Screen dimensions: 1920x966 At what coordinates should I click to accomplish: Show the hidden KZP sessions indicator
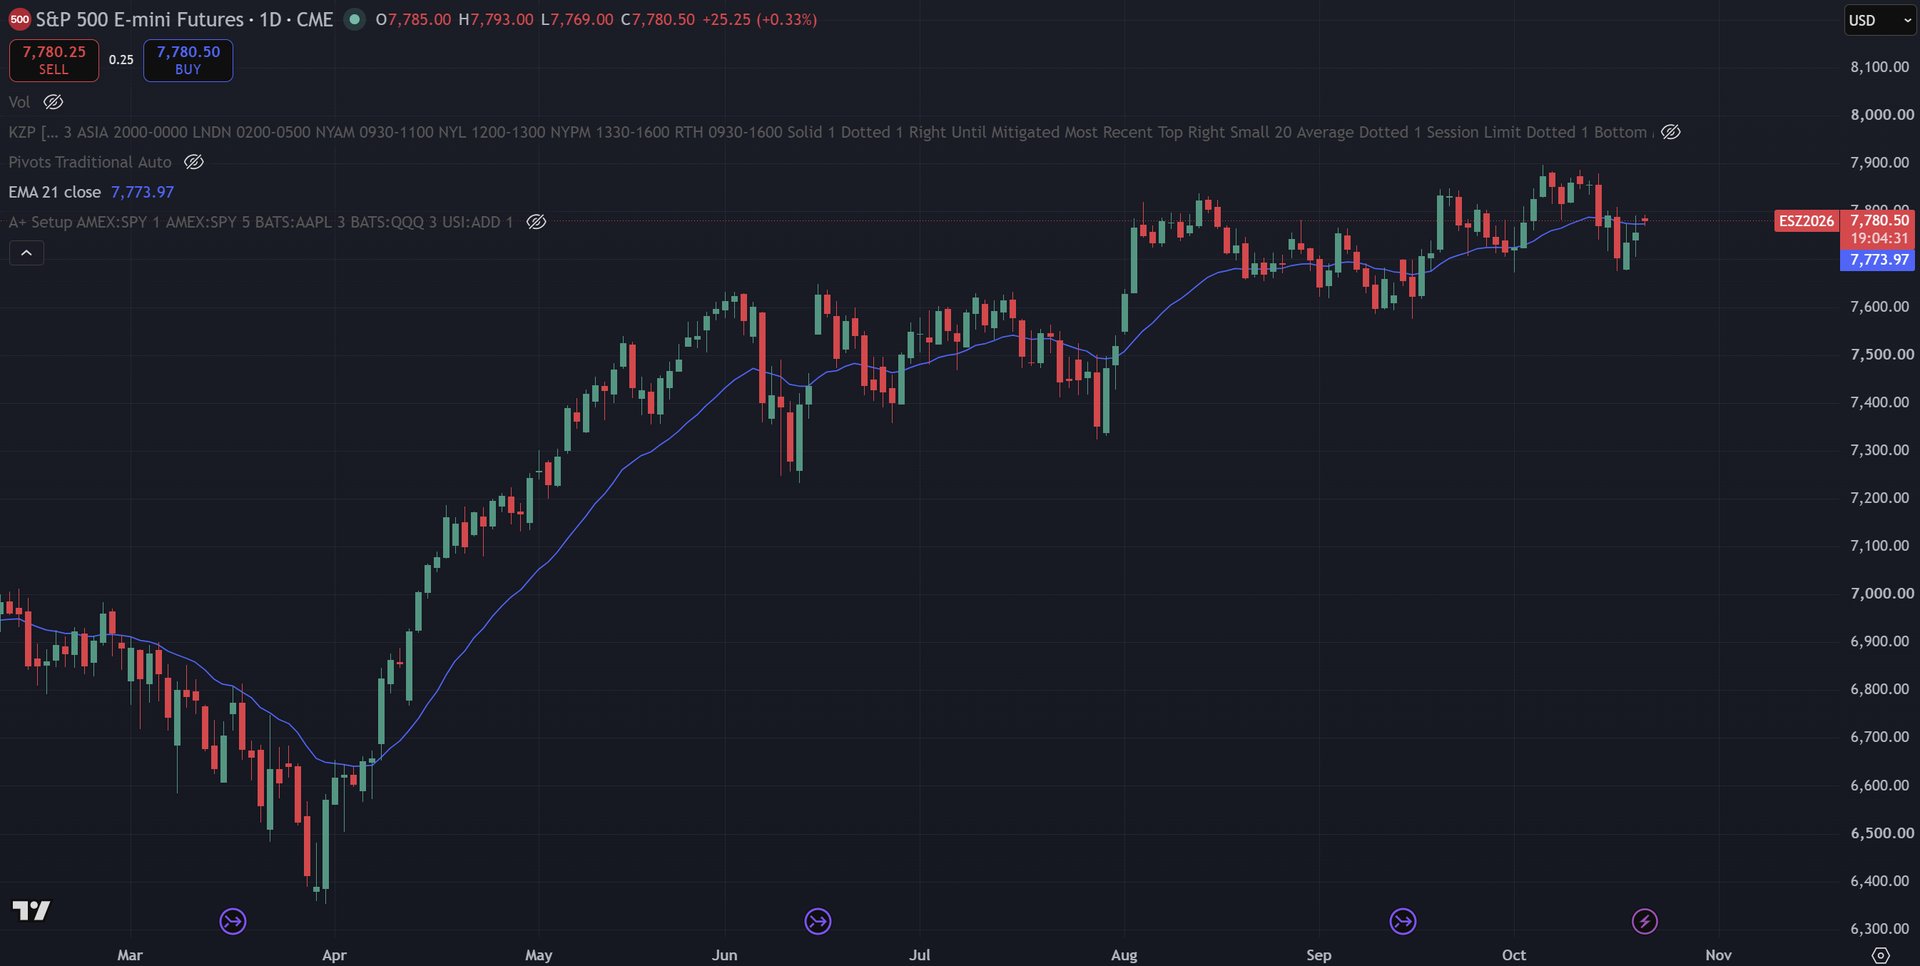click(x=1671, y=132)
